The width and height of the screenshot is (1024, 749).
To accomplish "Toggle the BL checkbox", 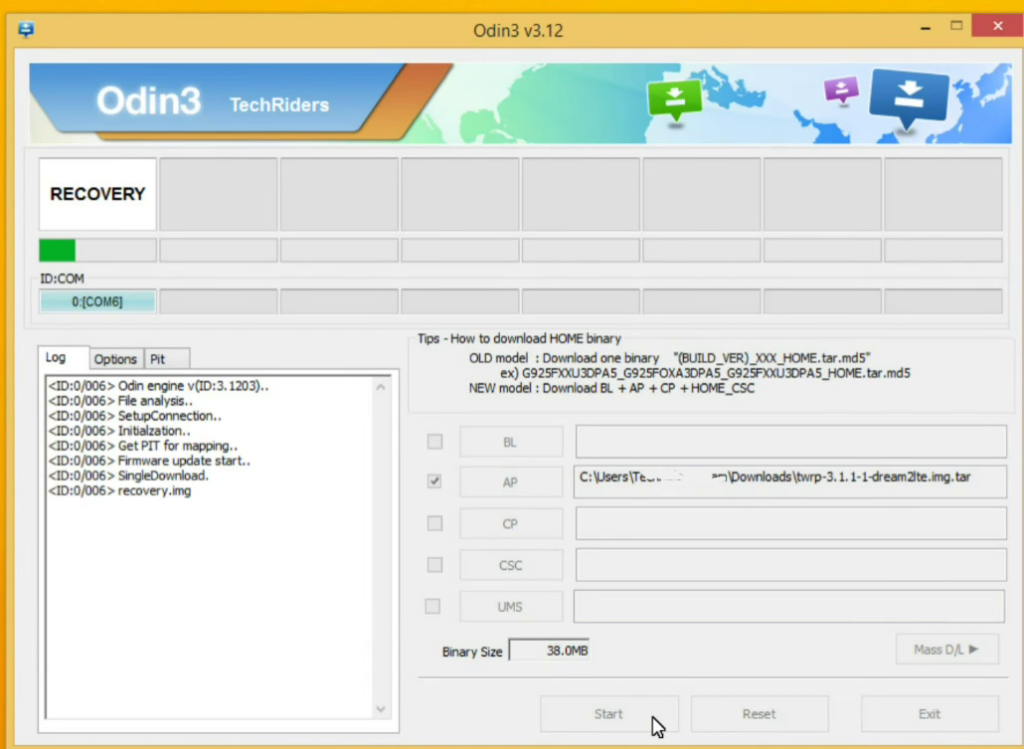I will (x=434, y=442).
